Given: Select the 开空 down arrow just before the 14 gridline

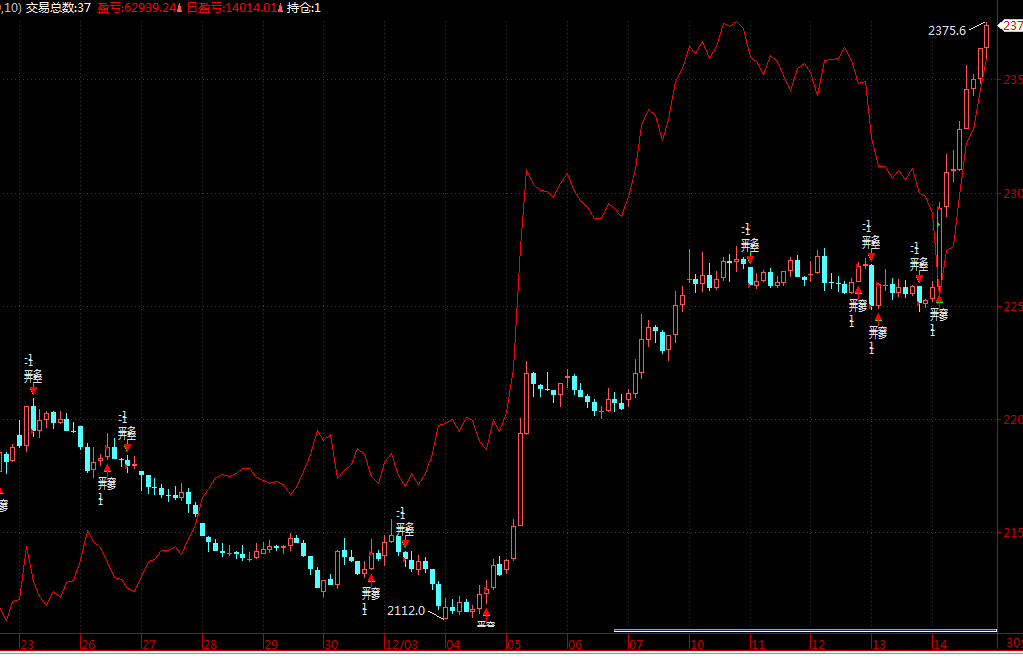Looking at the screenshot, I should pos(919,279).
